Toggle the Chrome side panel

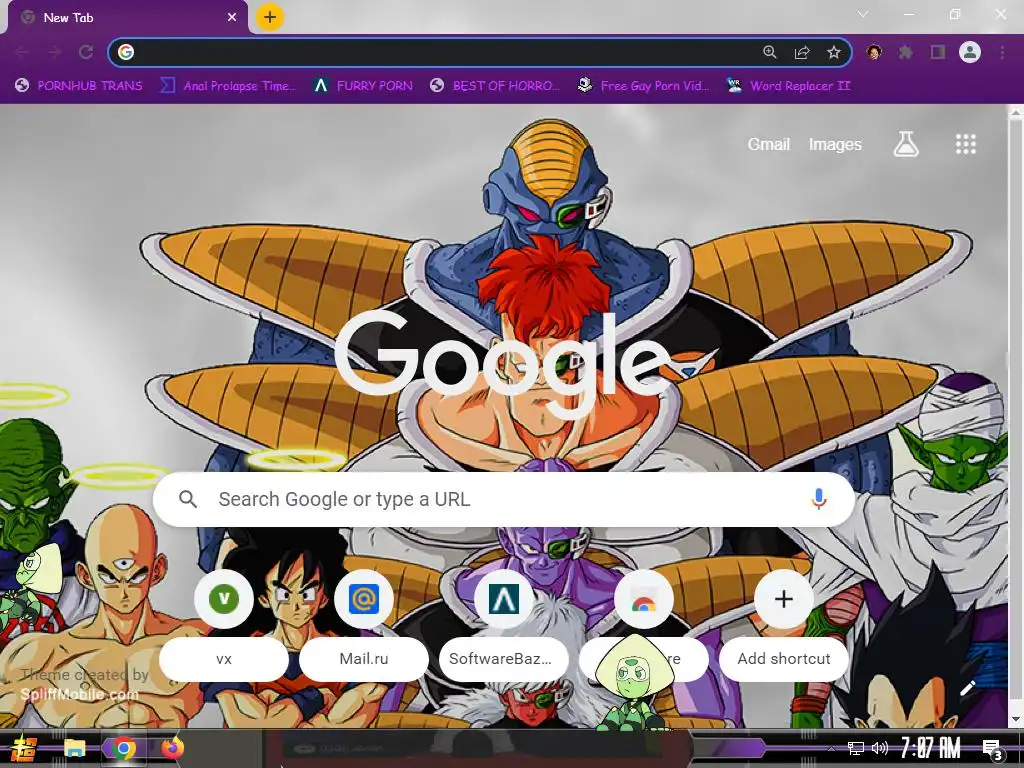point(938,52)
